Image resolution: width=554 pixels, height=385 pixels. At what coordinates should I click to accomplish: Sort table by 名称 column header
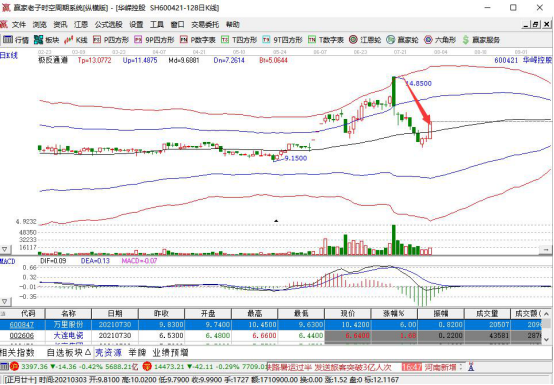tap(69, 314)
